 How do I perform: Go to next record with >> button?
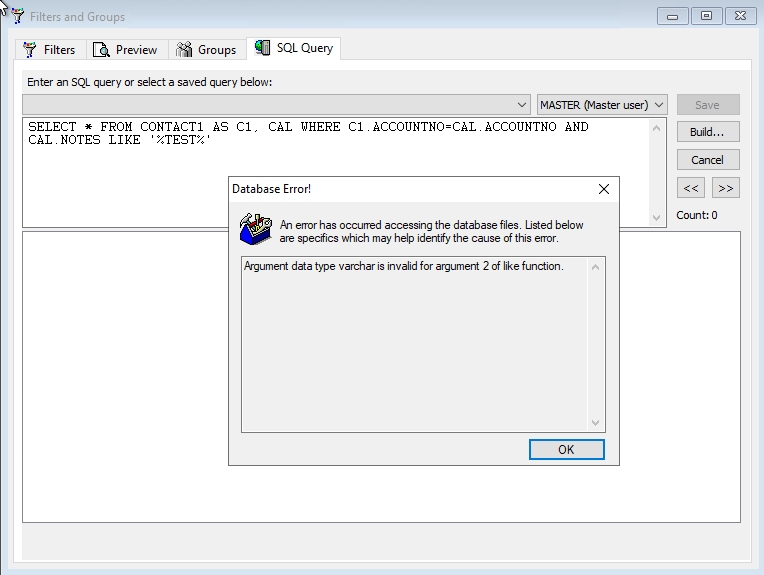(725, 188)
